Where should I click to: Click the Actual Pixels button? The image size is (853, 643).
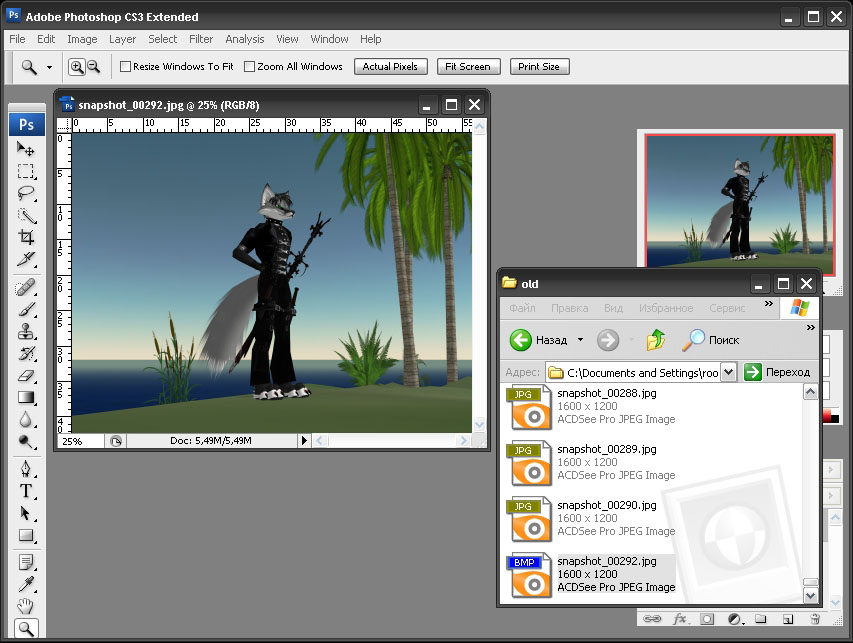tap(390, 67)
